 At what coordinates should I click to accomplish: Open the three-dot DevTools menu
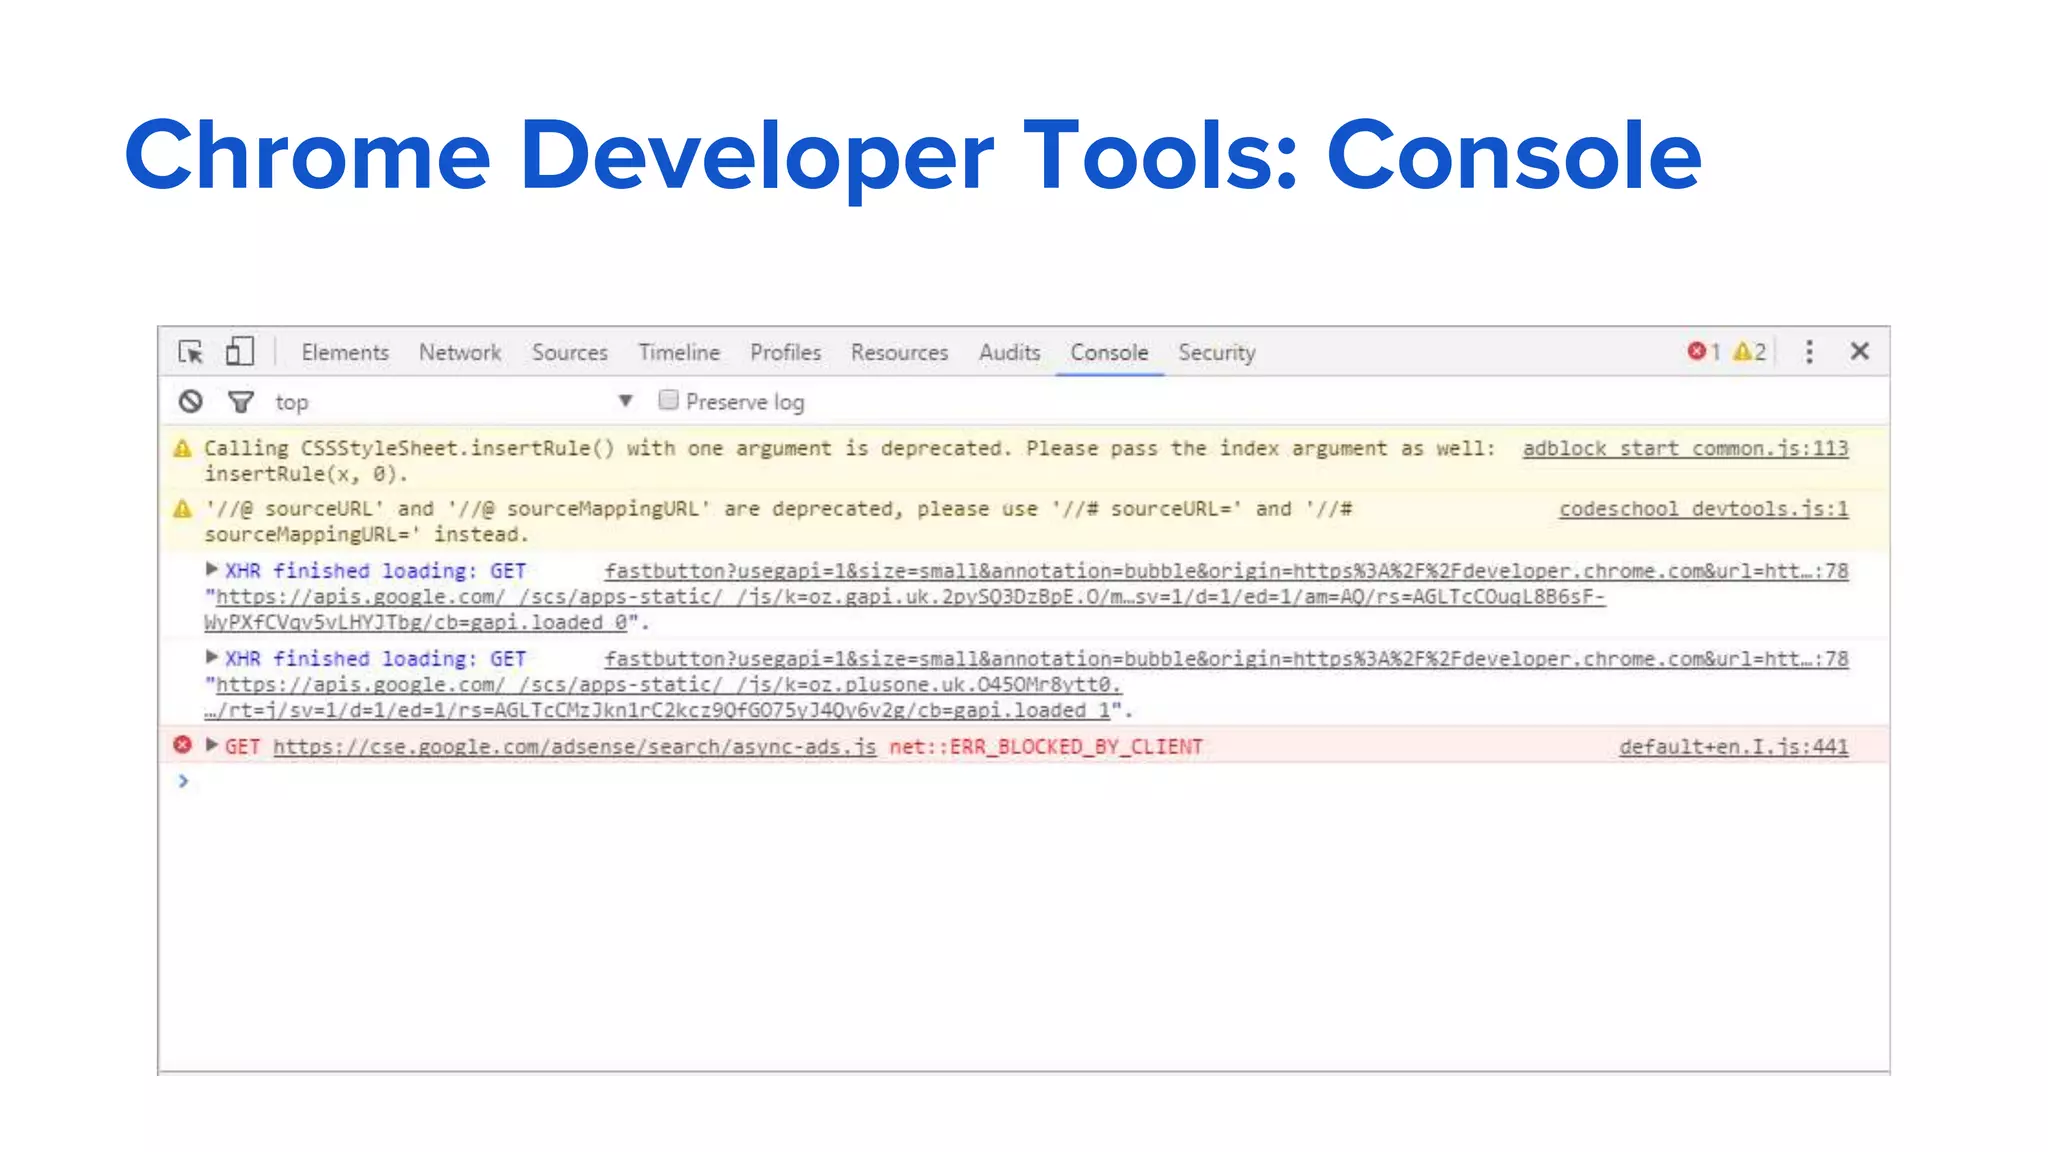[1809, 351]
